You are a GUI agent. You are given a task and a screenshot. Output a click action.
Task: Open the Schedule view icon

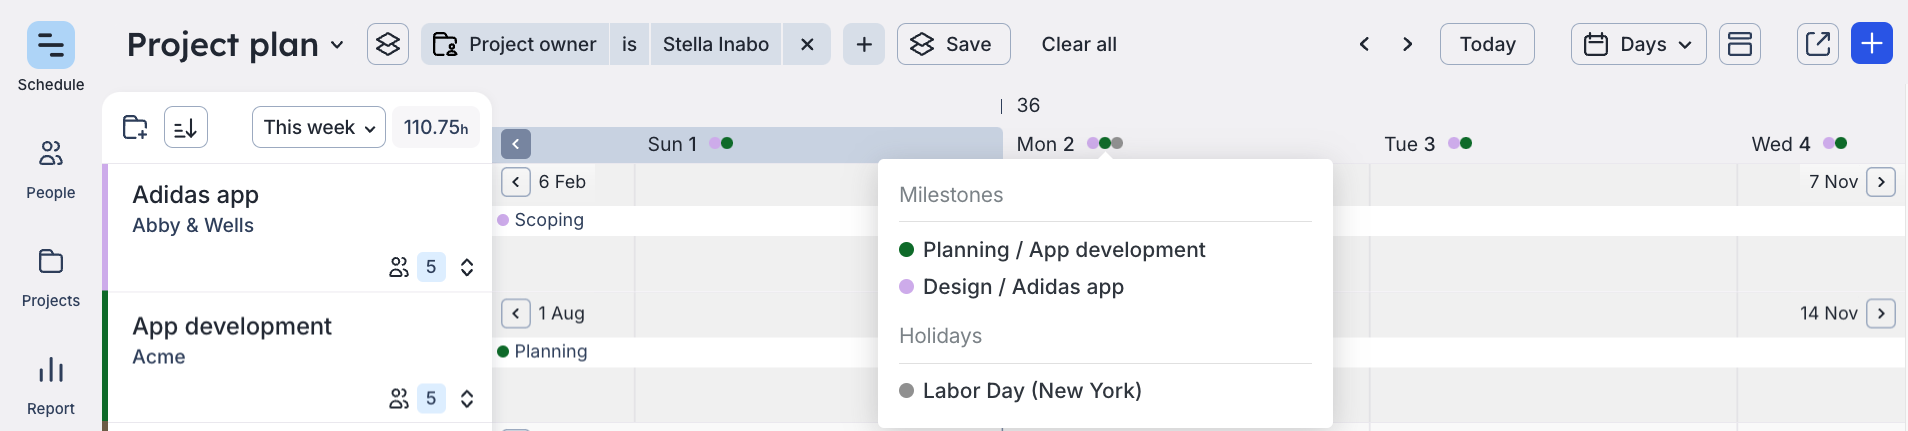[x=51, y=45]
